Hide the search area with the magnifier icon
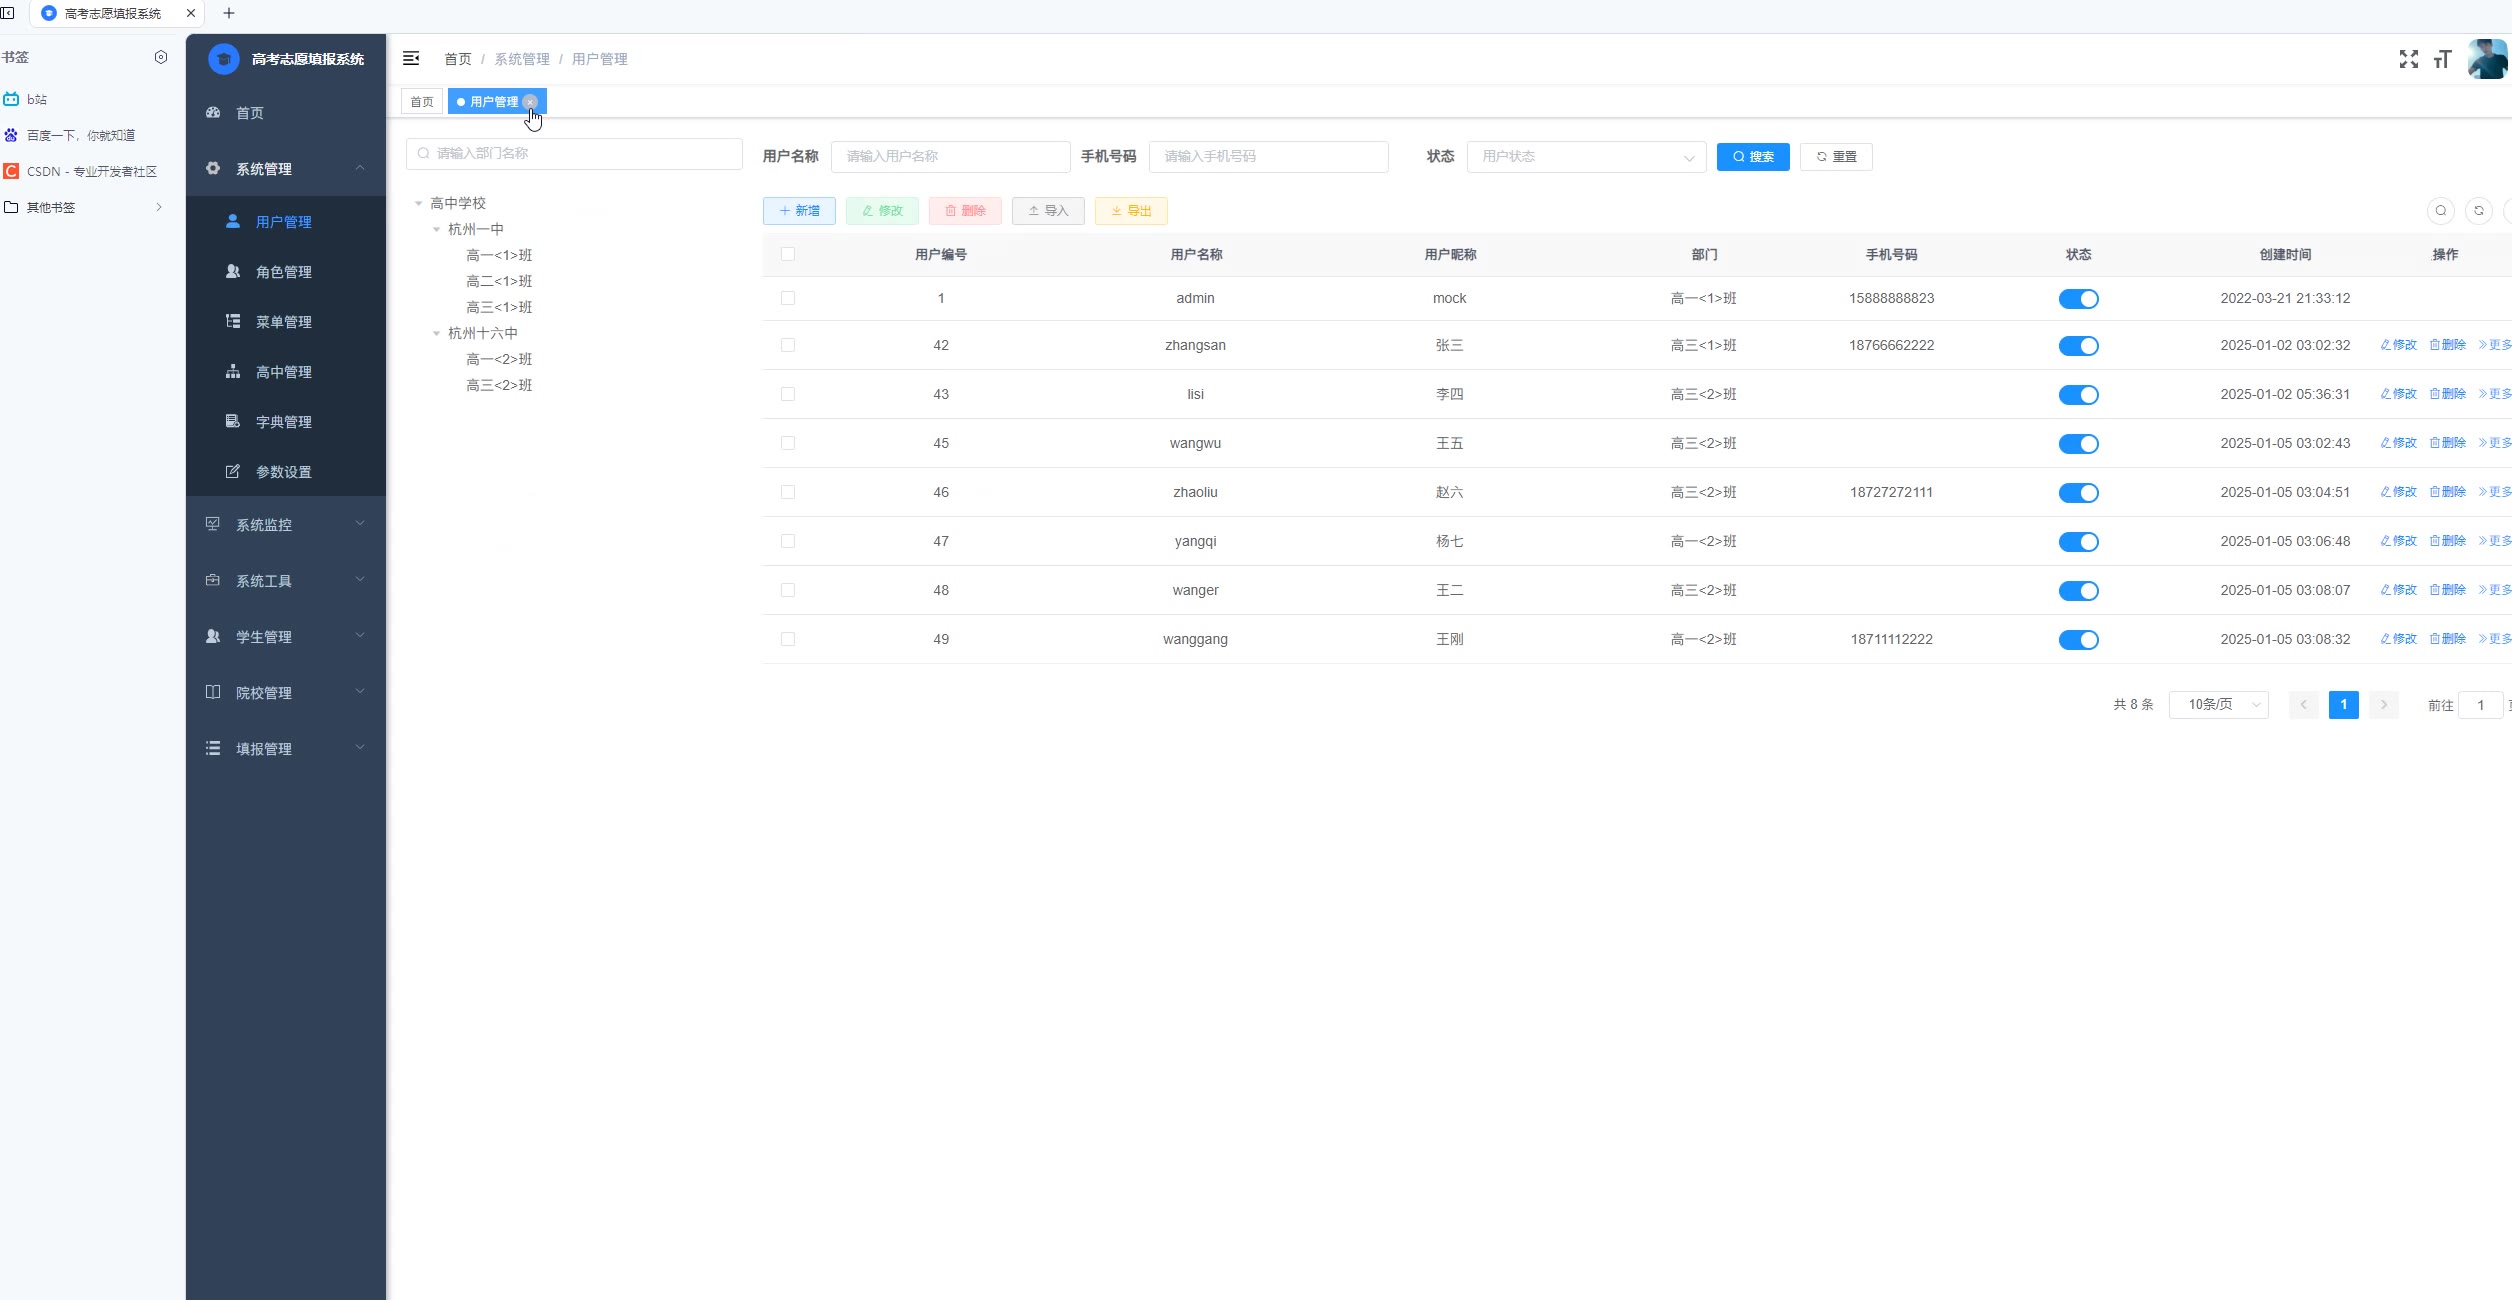The height and width of the screenshot is (1300, 2512). [2441, 211]
